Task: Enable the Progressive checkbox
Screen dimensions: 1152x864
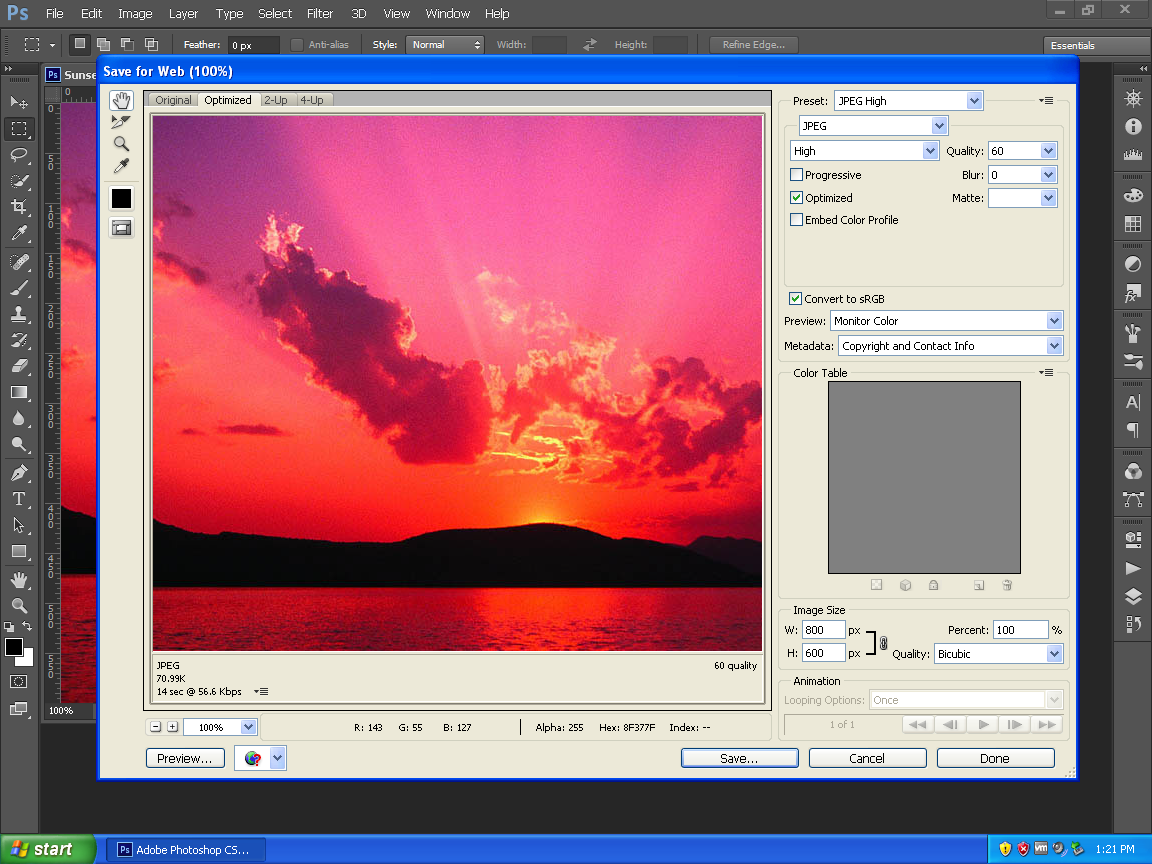Action: 797,175
